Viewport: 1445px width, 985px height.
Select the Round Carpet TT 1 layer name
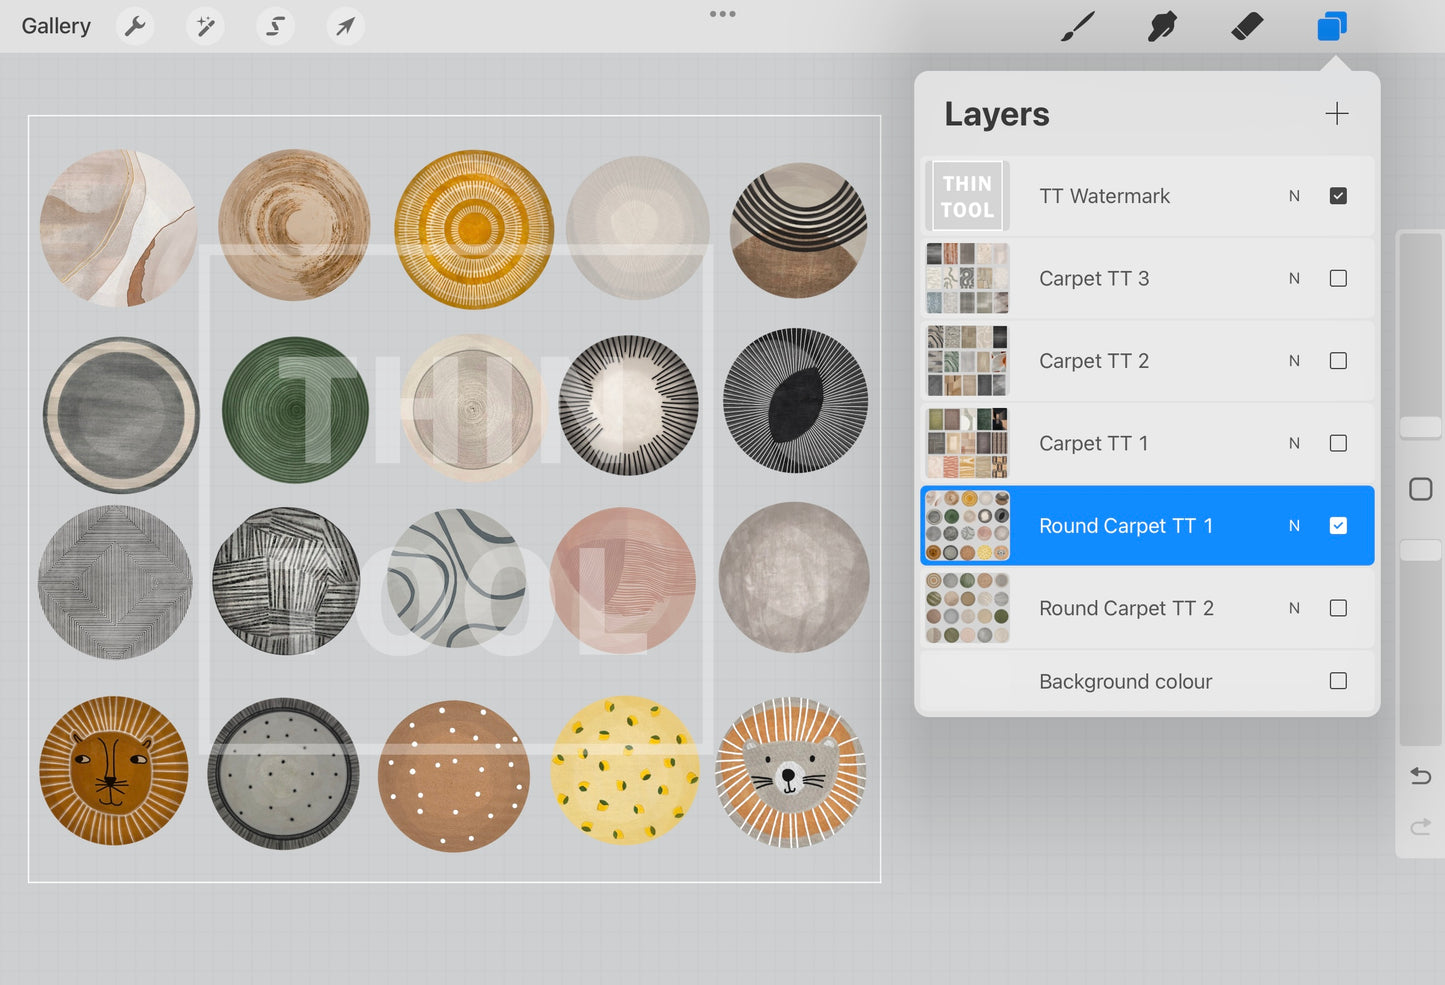coord(1126,525)
